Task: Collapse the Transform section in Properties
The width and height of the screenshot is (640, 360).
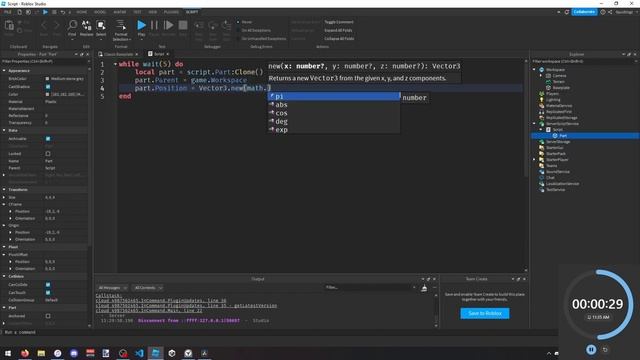Action: (x=4, y=189)
